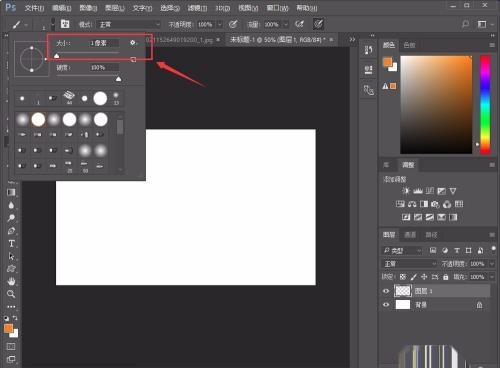Choose the highlighted hard round brush preset

38,119
